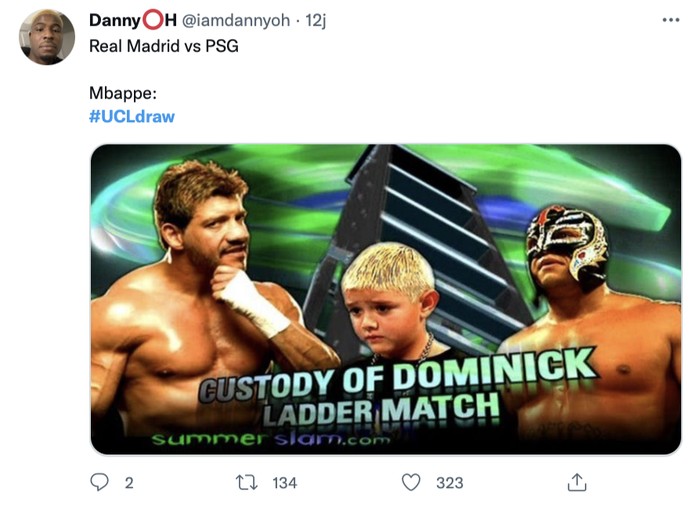
Task: Click the reply count number 2
Action: pos(128,483)
